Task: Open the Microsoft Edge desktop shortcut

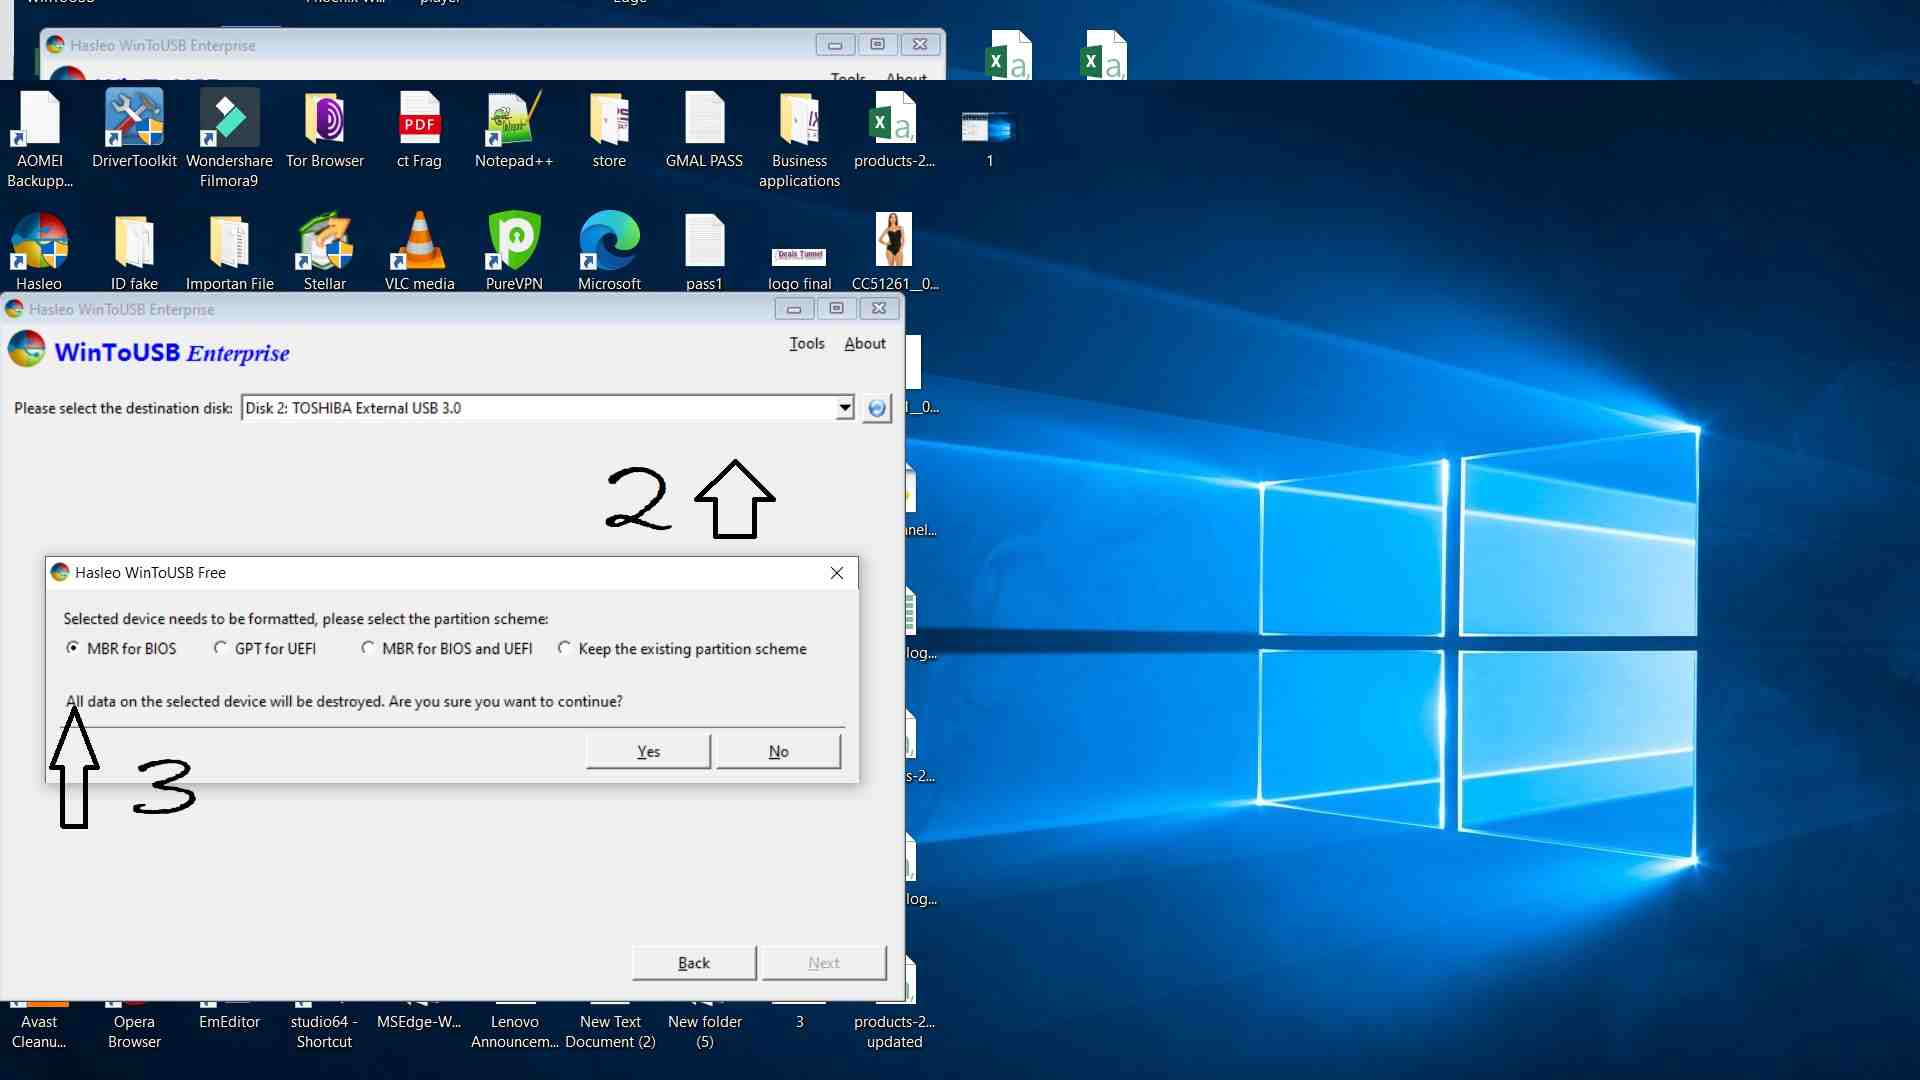Action: (609, 251)
